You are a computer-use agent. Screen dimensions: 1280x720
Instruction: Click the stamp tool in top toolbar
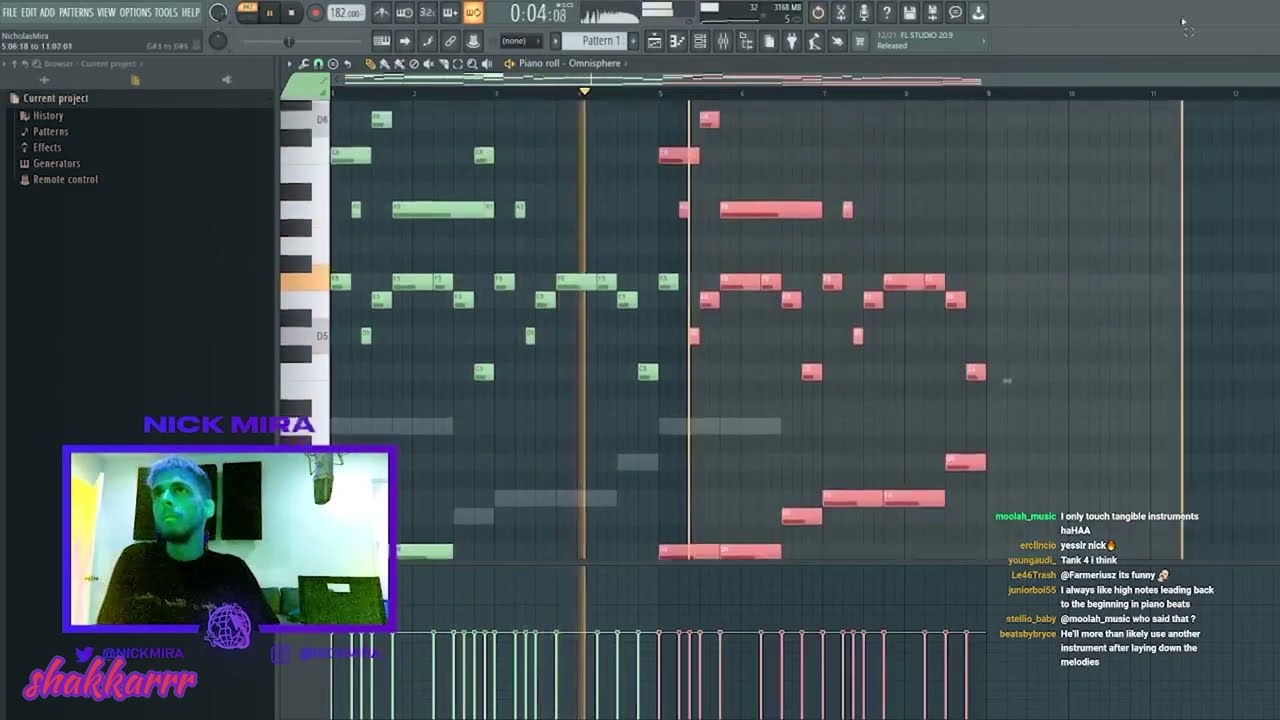coord(474,41)
